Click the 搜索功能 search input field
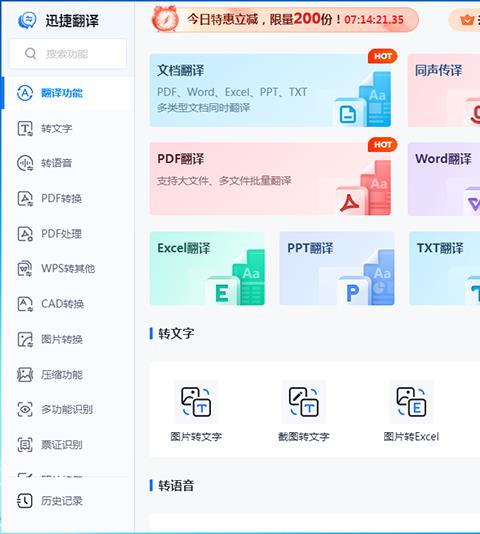Screen dimensions: 480x534 [x=68, y=53]
